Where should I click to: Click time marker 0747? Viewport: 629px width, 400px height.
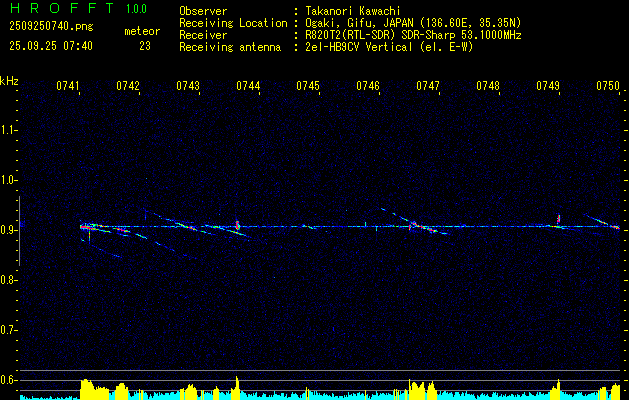pos(428,85)
